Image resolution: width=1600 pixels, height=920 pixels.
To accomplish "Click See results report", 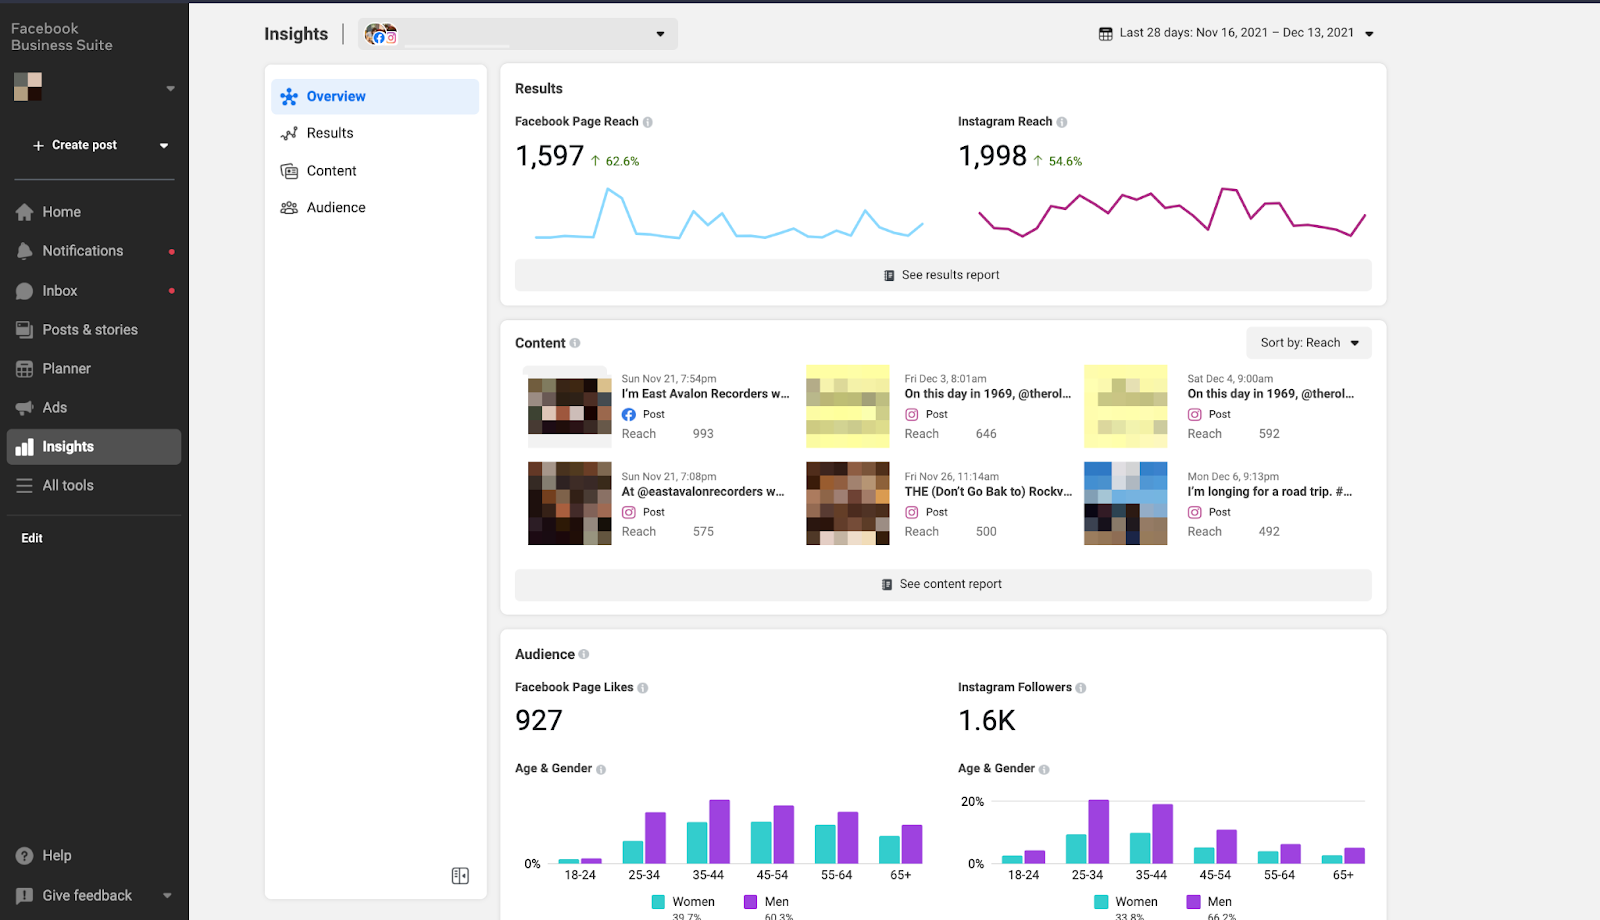I will click(941, 274).
